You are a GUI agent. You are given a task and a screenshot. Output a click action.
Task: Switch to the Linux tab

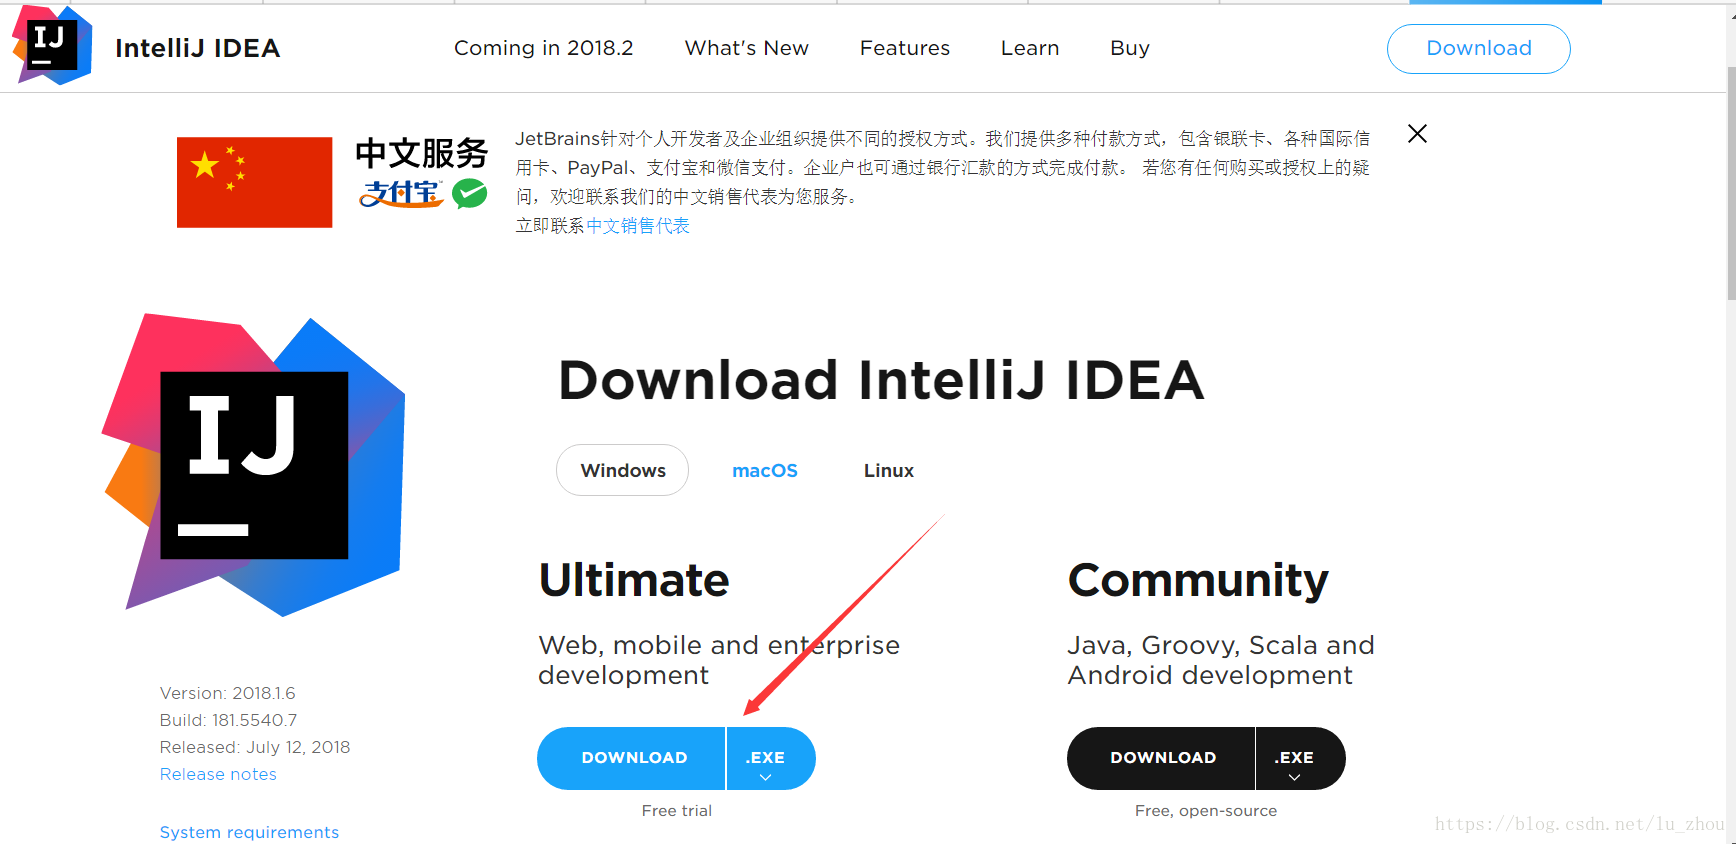tap(888, 470)
